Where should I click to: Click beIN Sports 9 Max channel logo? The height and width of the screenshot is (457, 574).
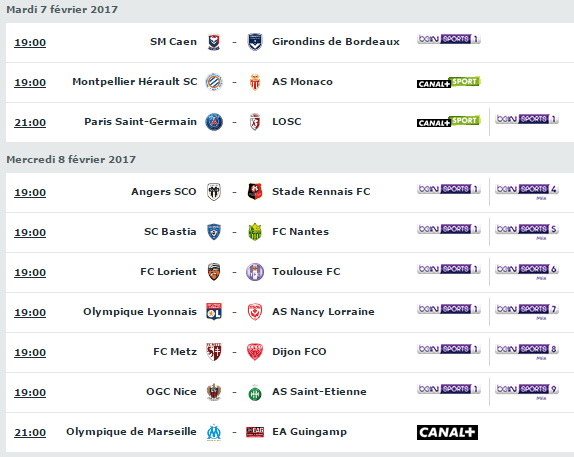[x=527, y=392]
